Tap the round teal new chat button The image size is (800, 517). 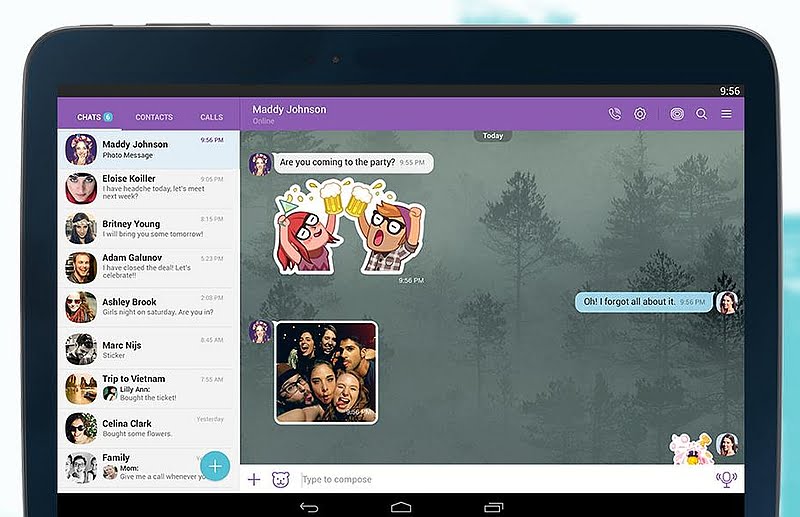pos(215,466)
